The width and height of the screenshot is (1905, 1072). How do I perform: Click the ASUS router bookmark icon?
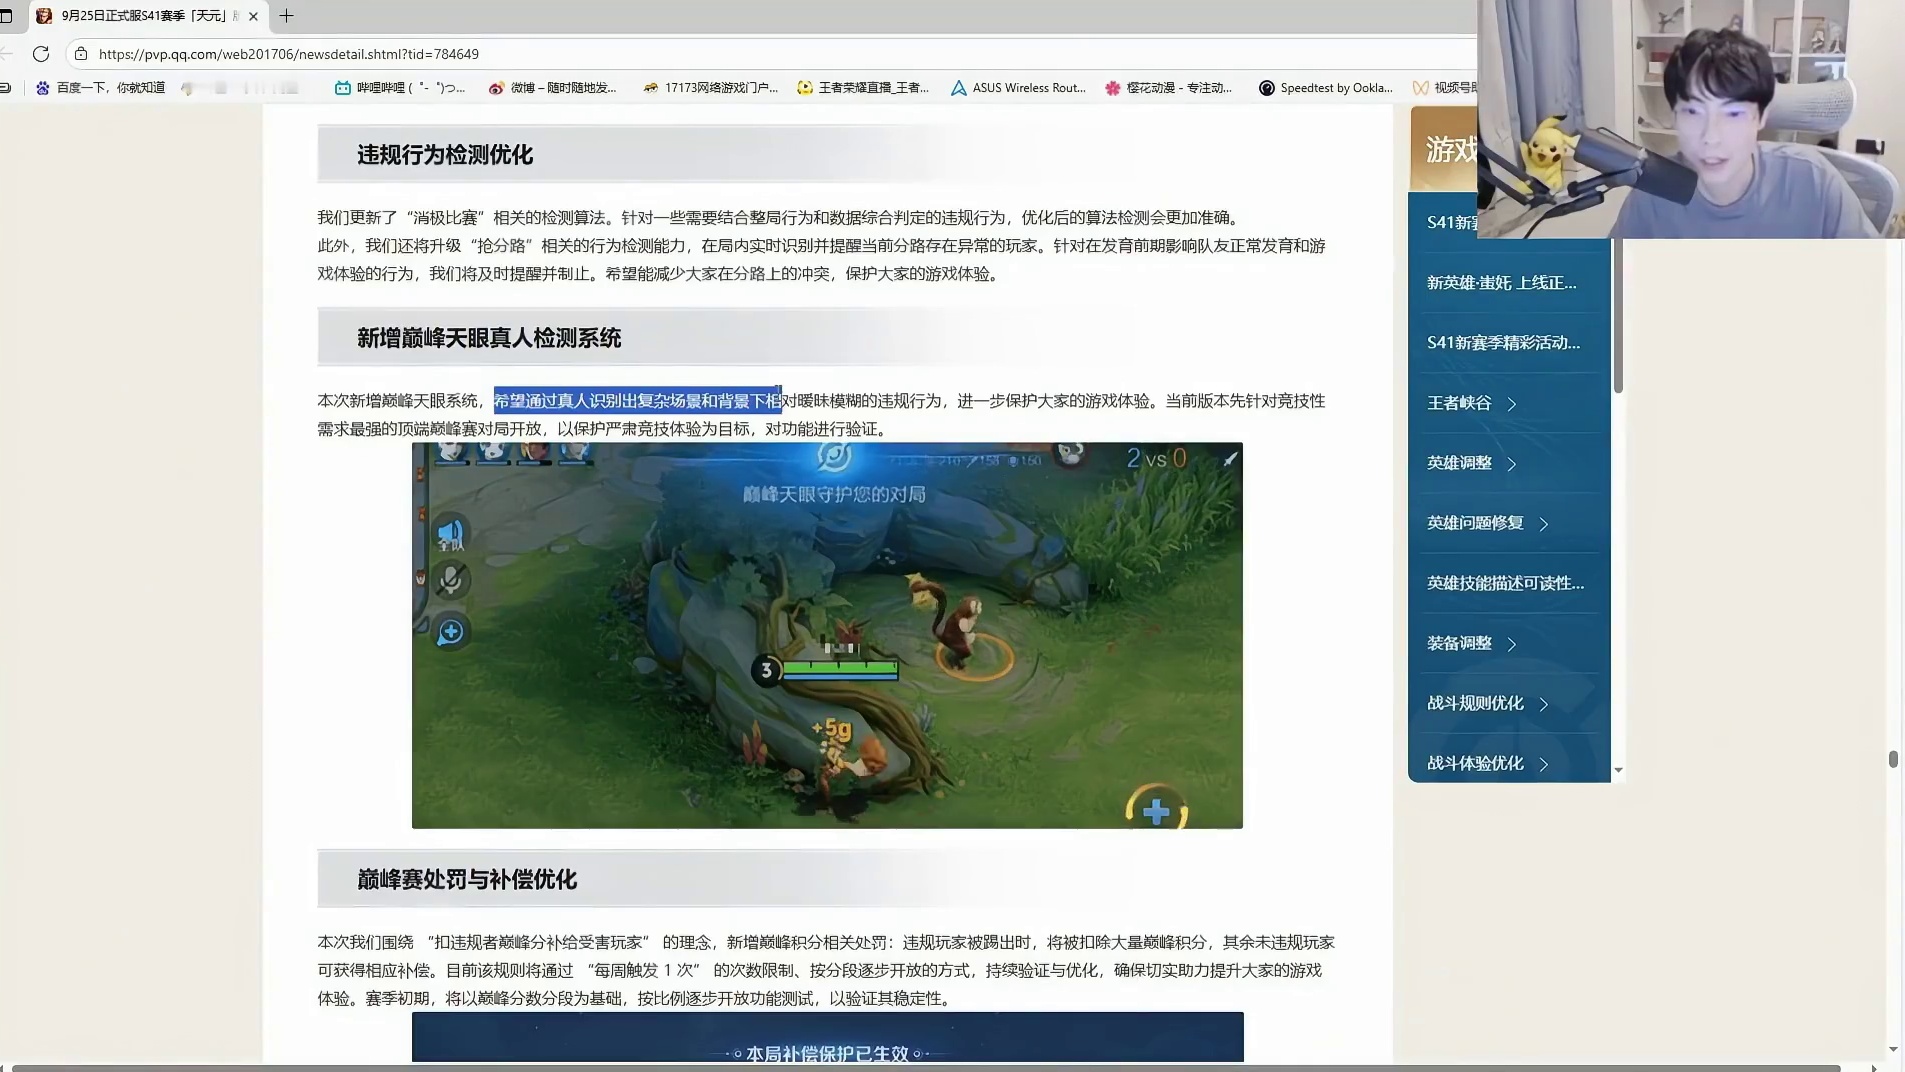pos(958,88)
